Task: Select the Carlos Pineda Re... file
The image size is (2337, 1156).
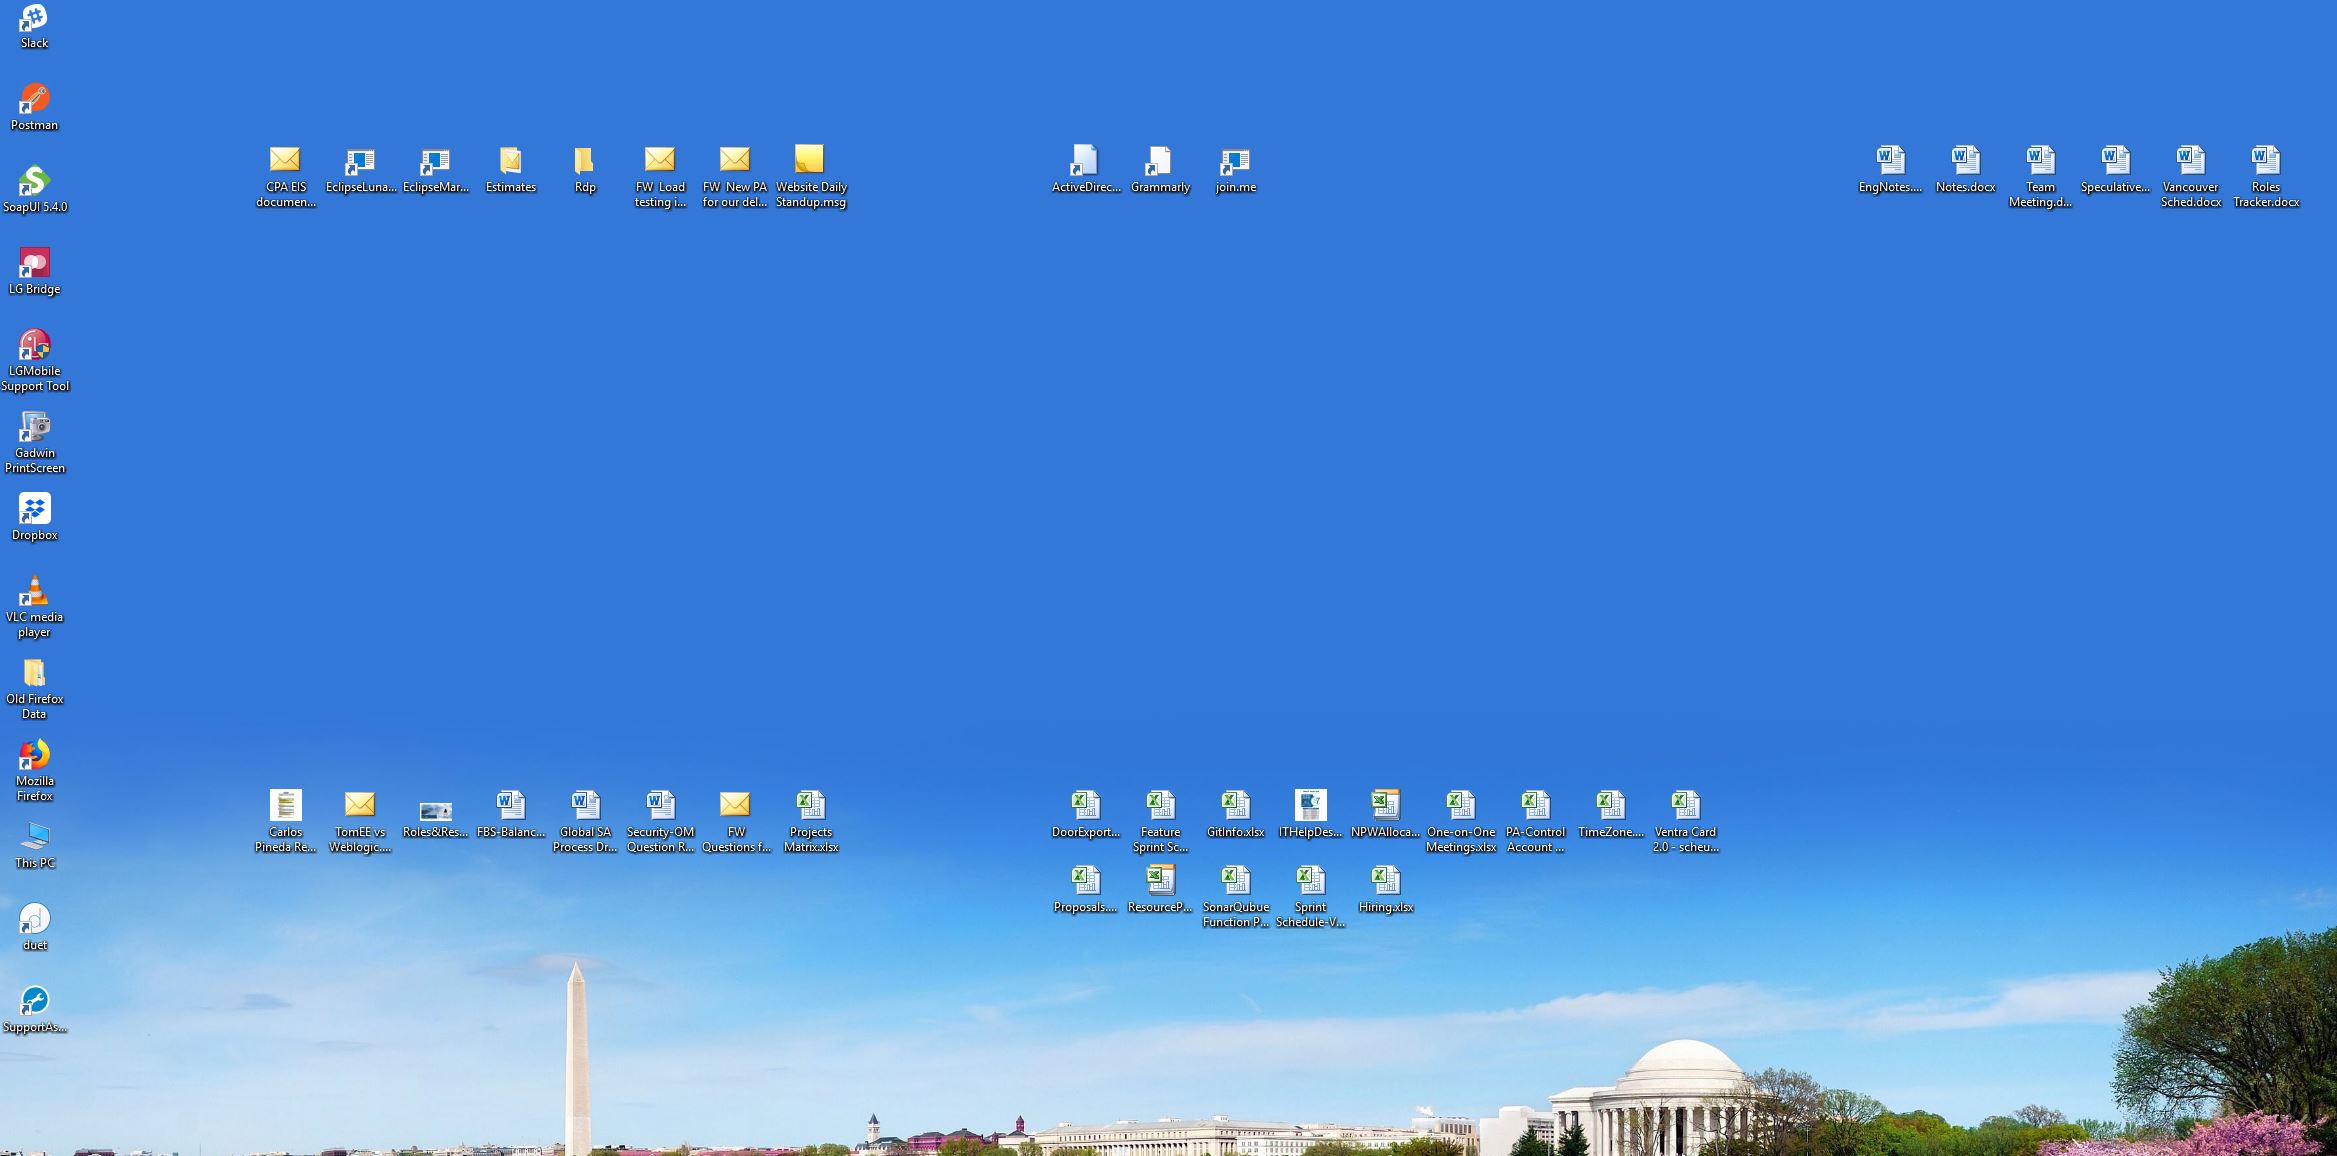Action: pyautogui.click(x=285, y=822)
